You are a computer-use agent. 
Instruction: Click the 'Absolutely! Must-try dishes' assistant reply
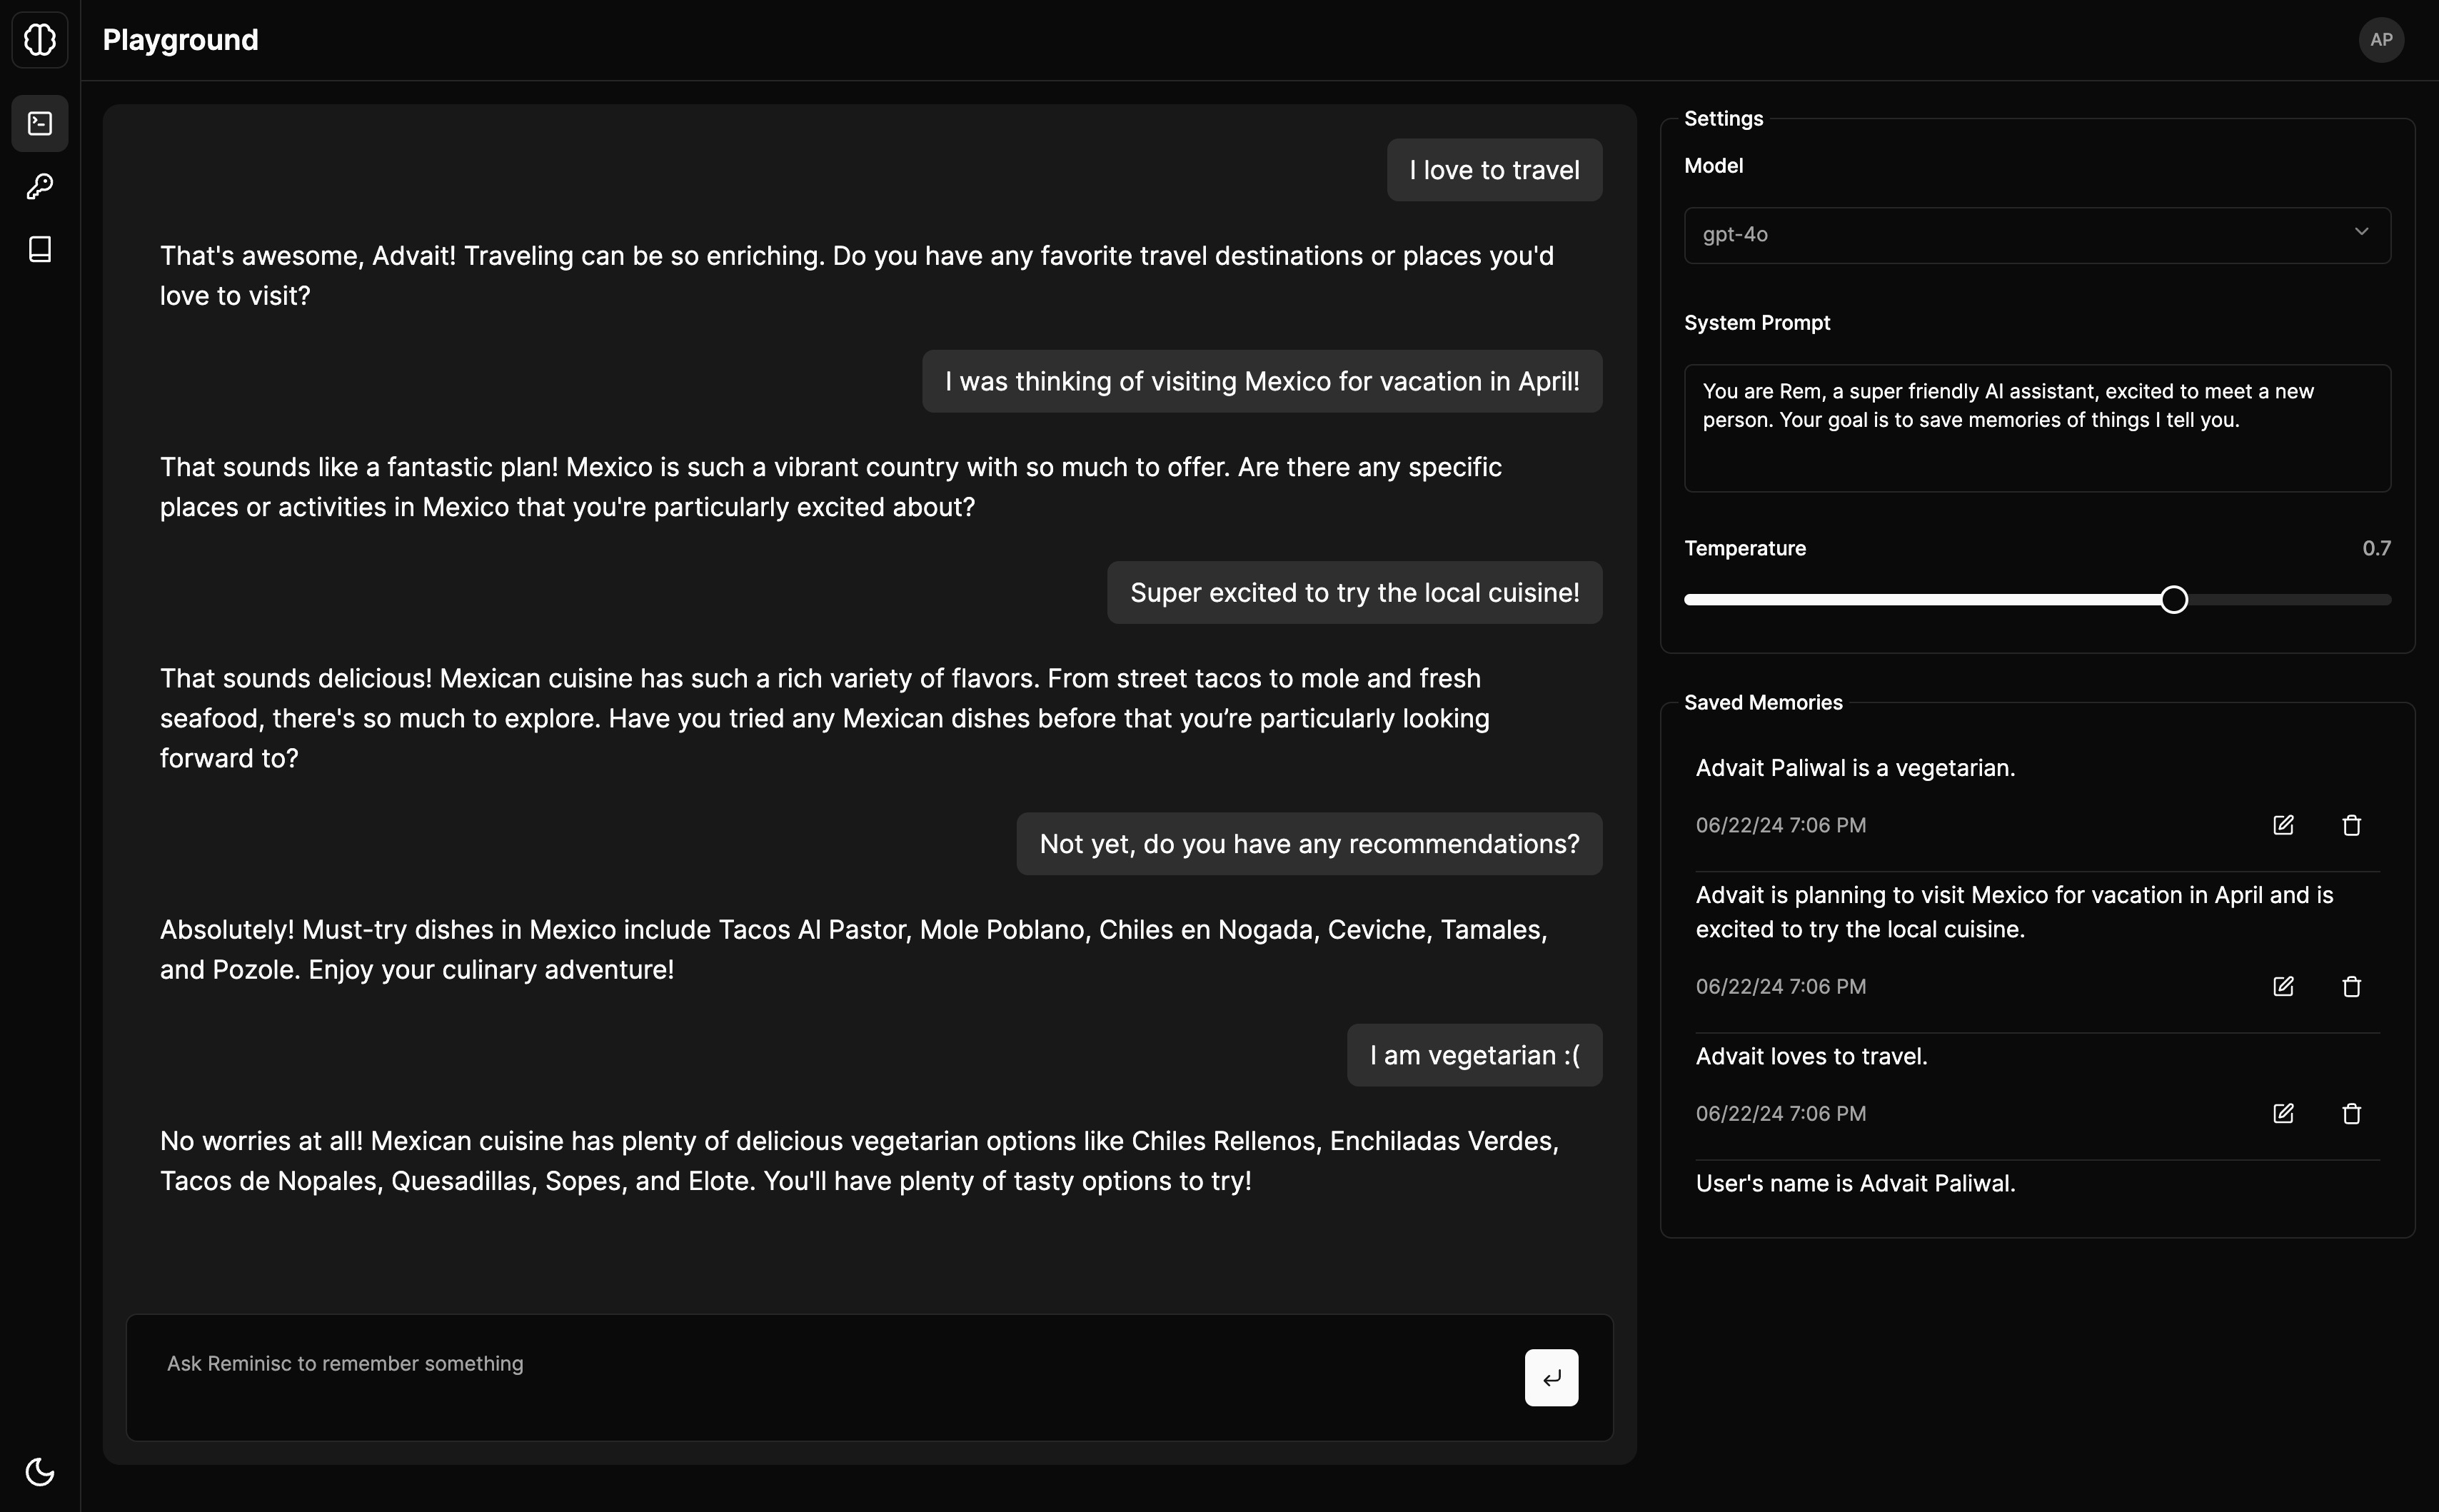pyautogui.click(x=853, y=949)
